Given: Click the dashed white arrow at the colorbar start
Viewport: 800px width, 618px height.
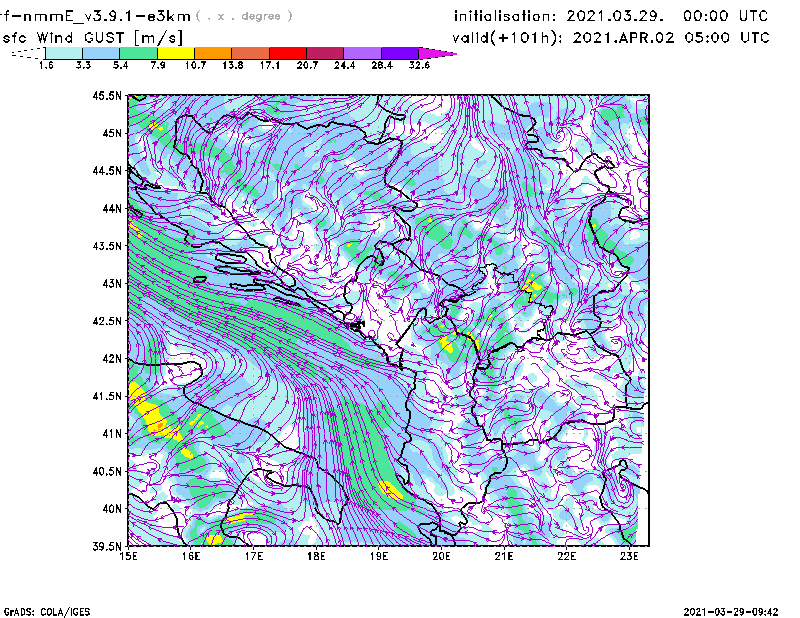Looking at the screenshot, I should (x=28, y=53).
